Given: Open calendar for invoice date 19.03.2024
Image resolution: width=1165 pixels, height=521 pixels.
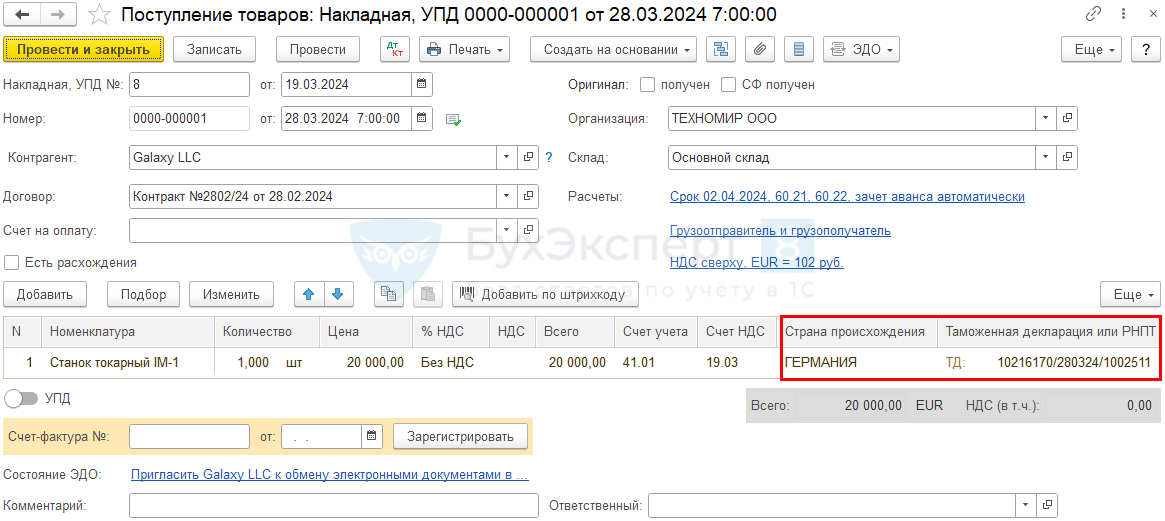Looking at the screenshot, I should (421, 85).
